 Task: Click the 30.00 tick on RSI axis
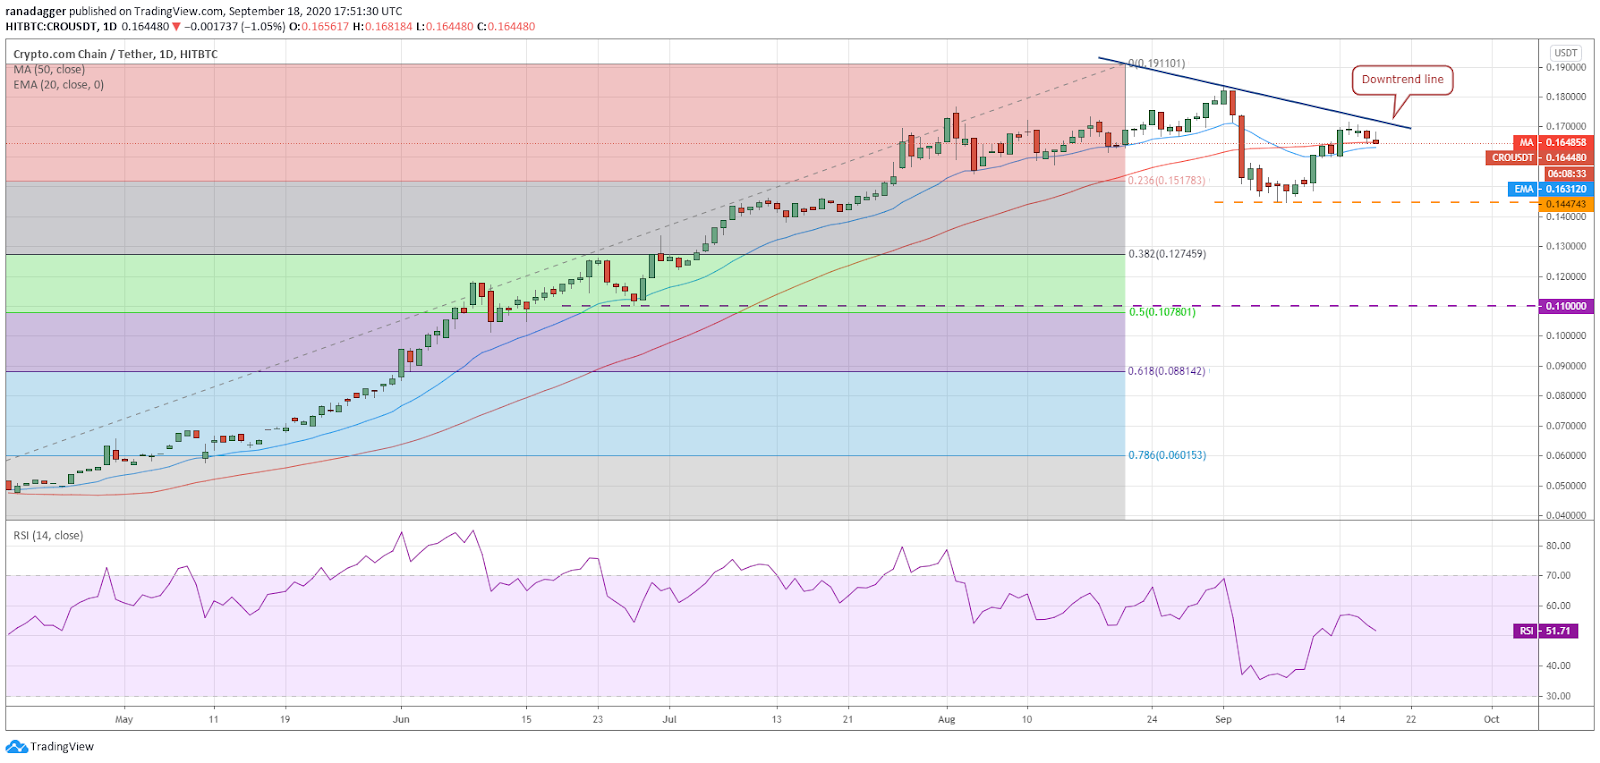(1558, 696)
